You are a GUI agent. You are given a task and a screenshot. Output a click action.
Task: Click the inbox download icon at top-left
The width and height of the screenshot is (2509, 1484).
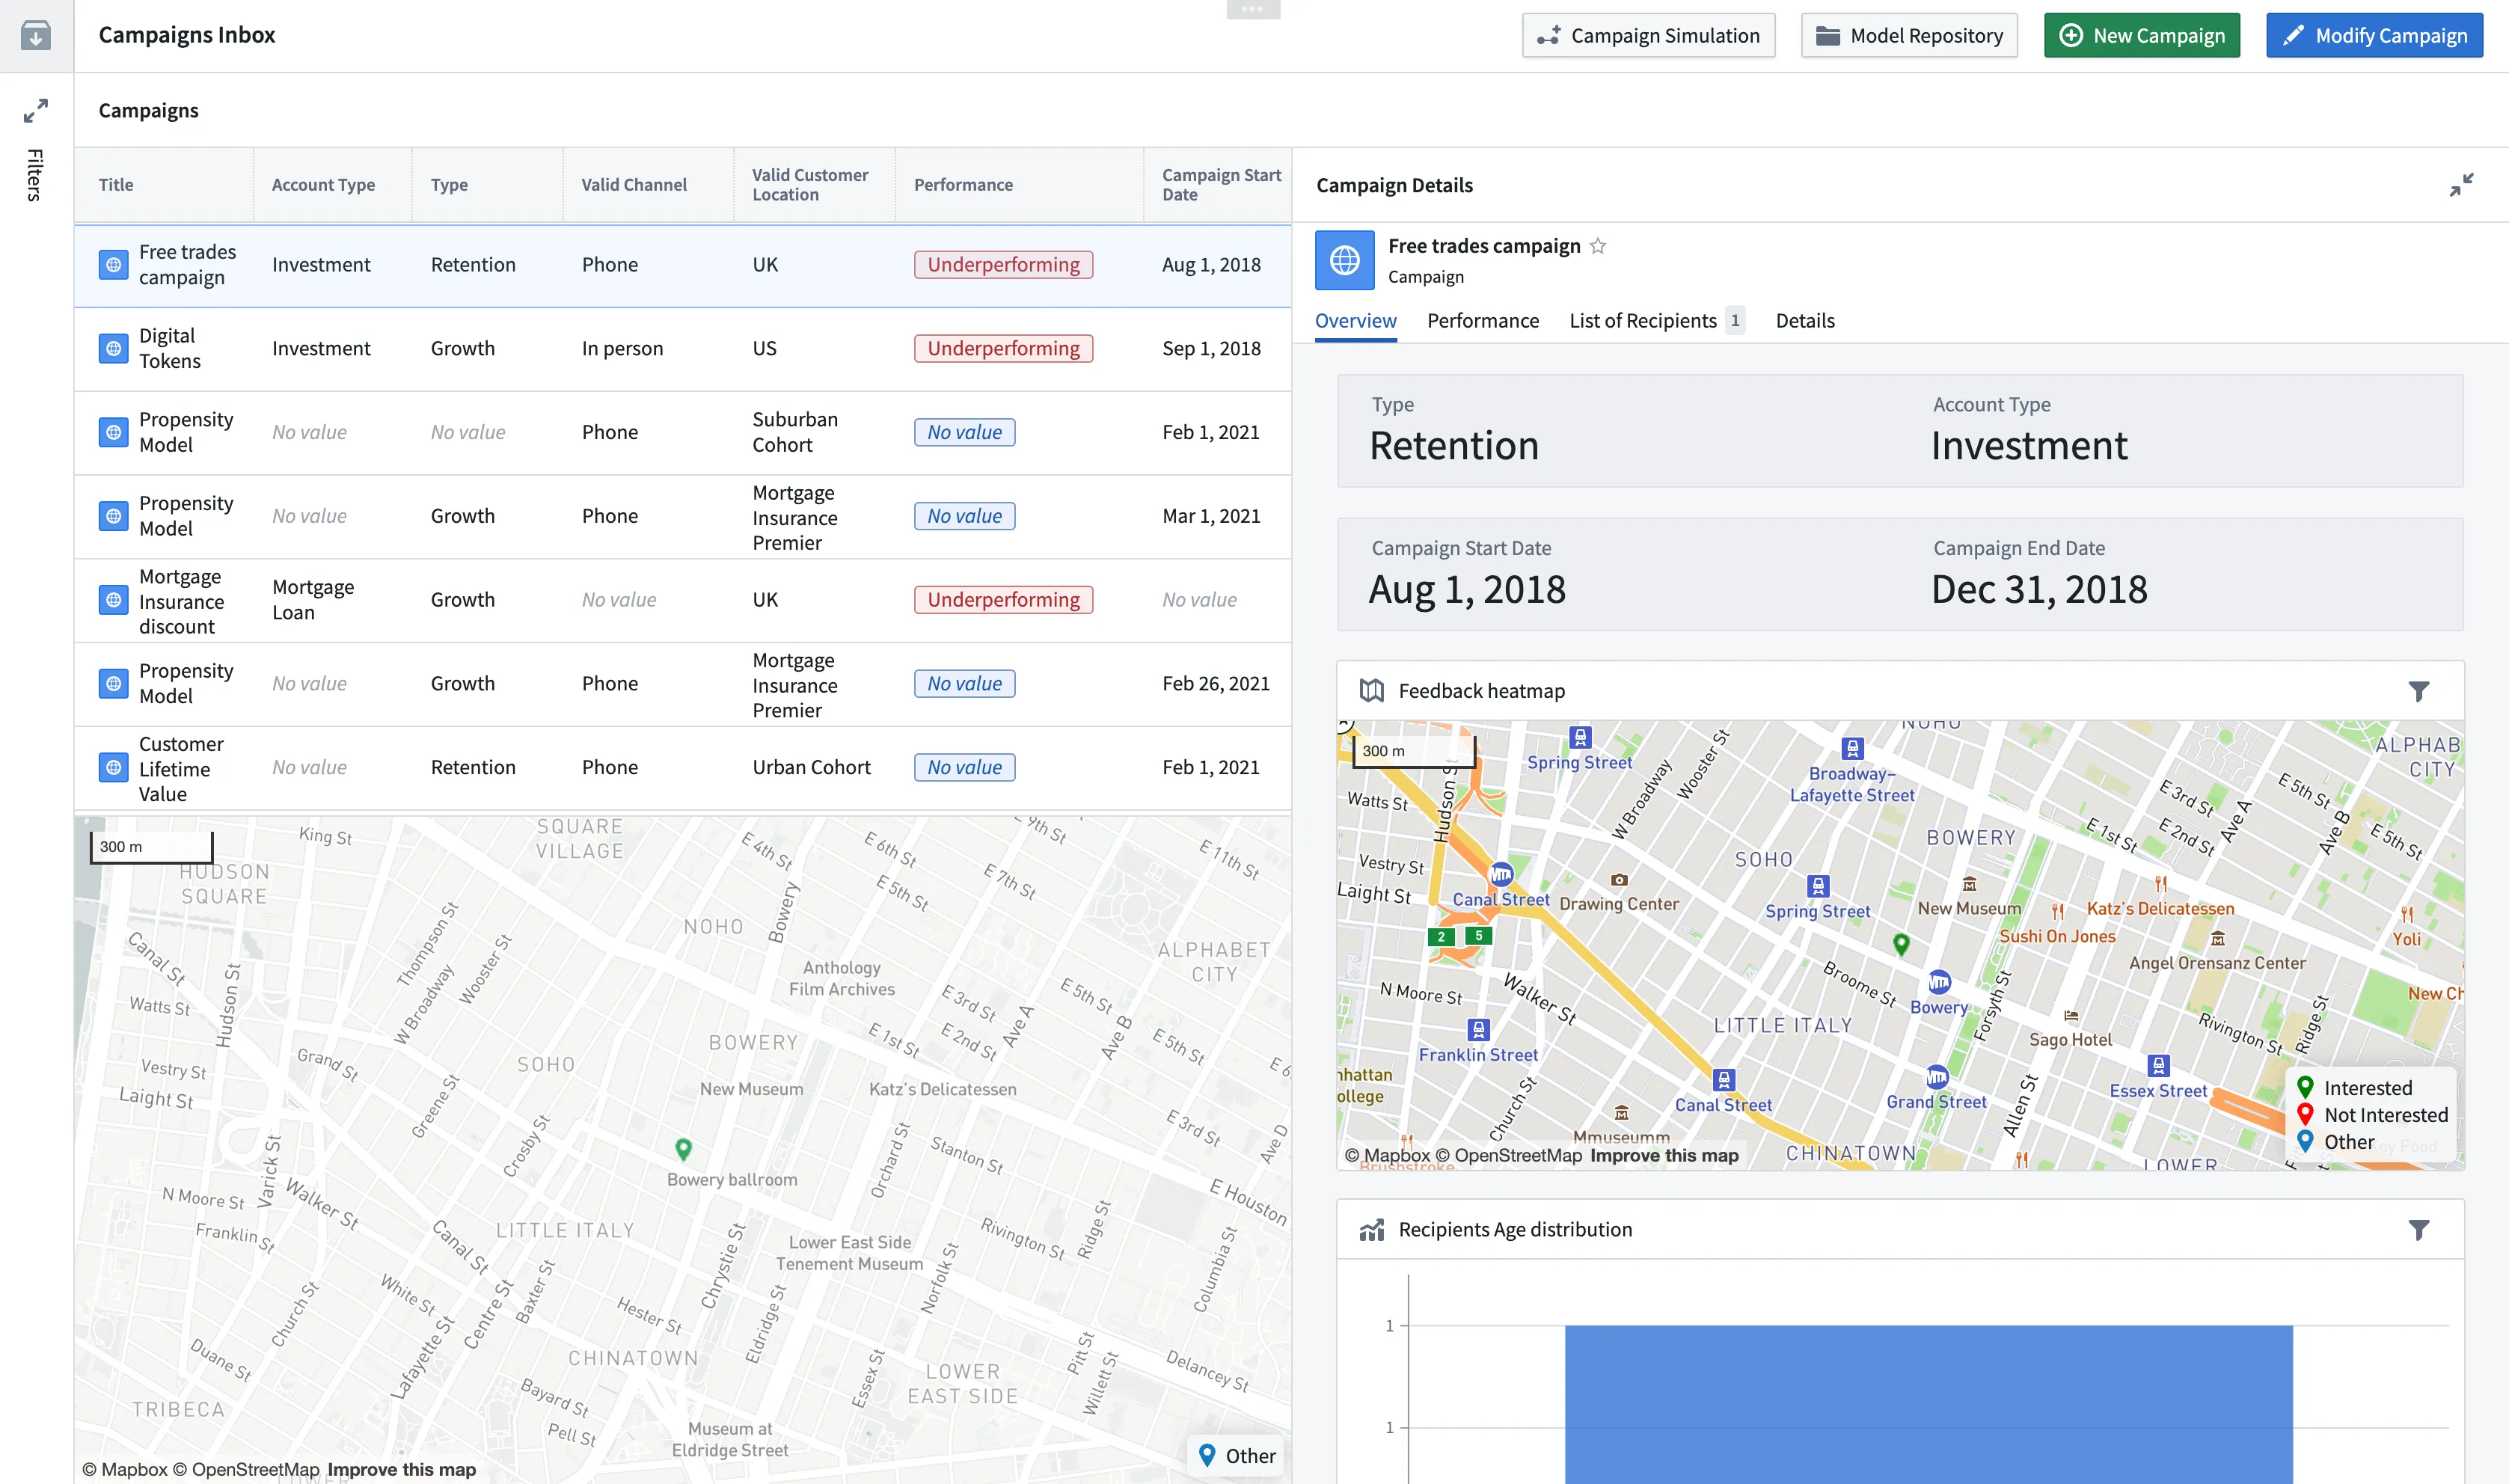click(36, 36)
